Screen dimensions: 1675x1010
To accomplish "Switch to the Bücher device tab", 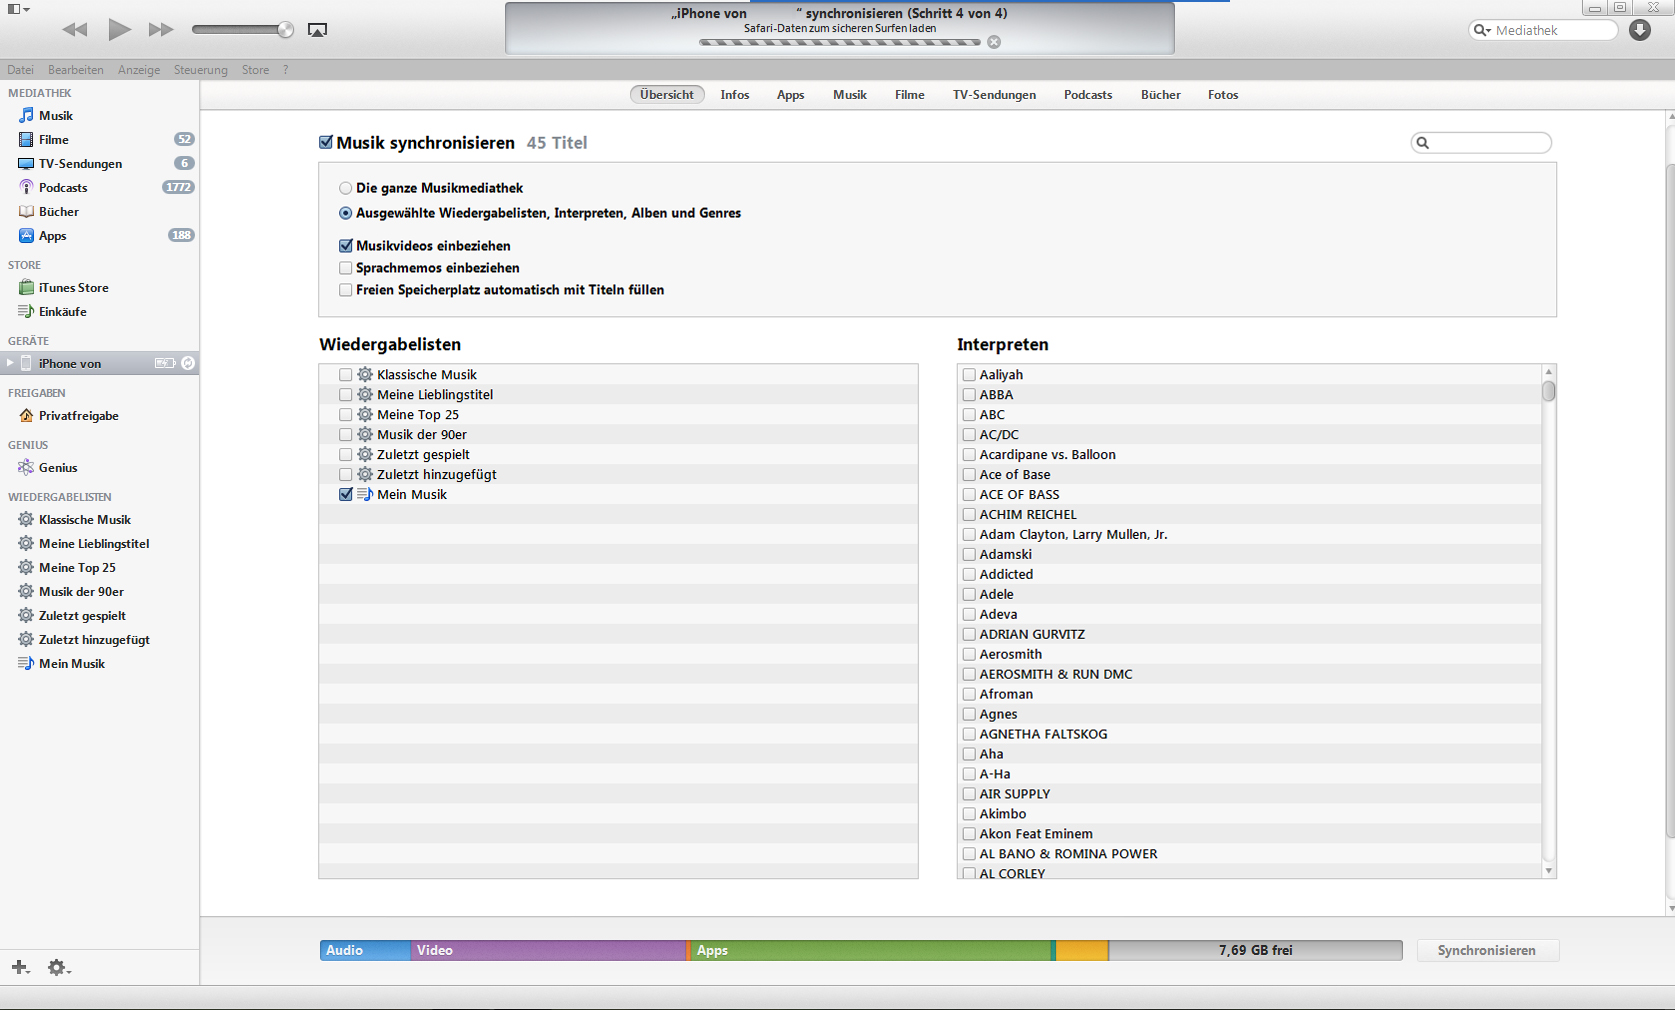I will coord(1161,95).
